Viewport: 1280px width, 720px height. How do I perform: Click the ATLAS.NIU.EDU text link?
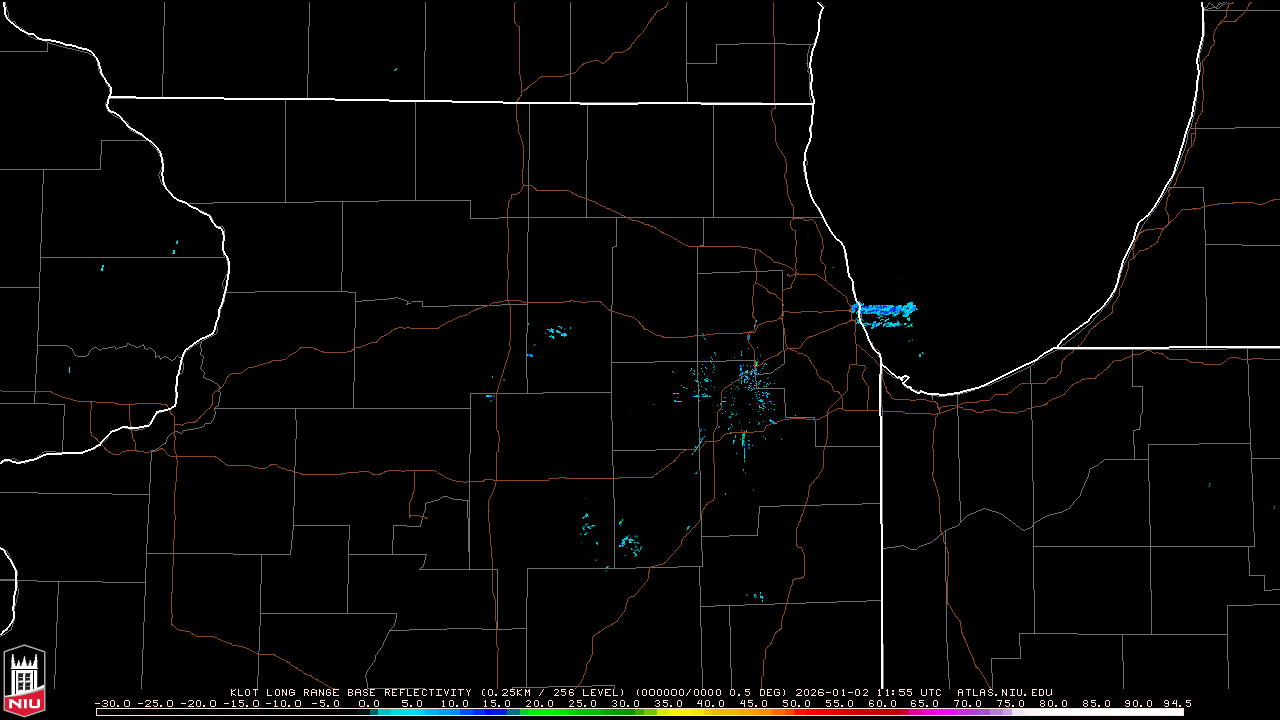coord(1004,692)
